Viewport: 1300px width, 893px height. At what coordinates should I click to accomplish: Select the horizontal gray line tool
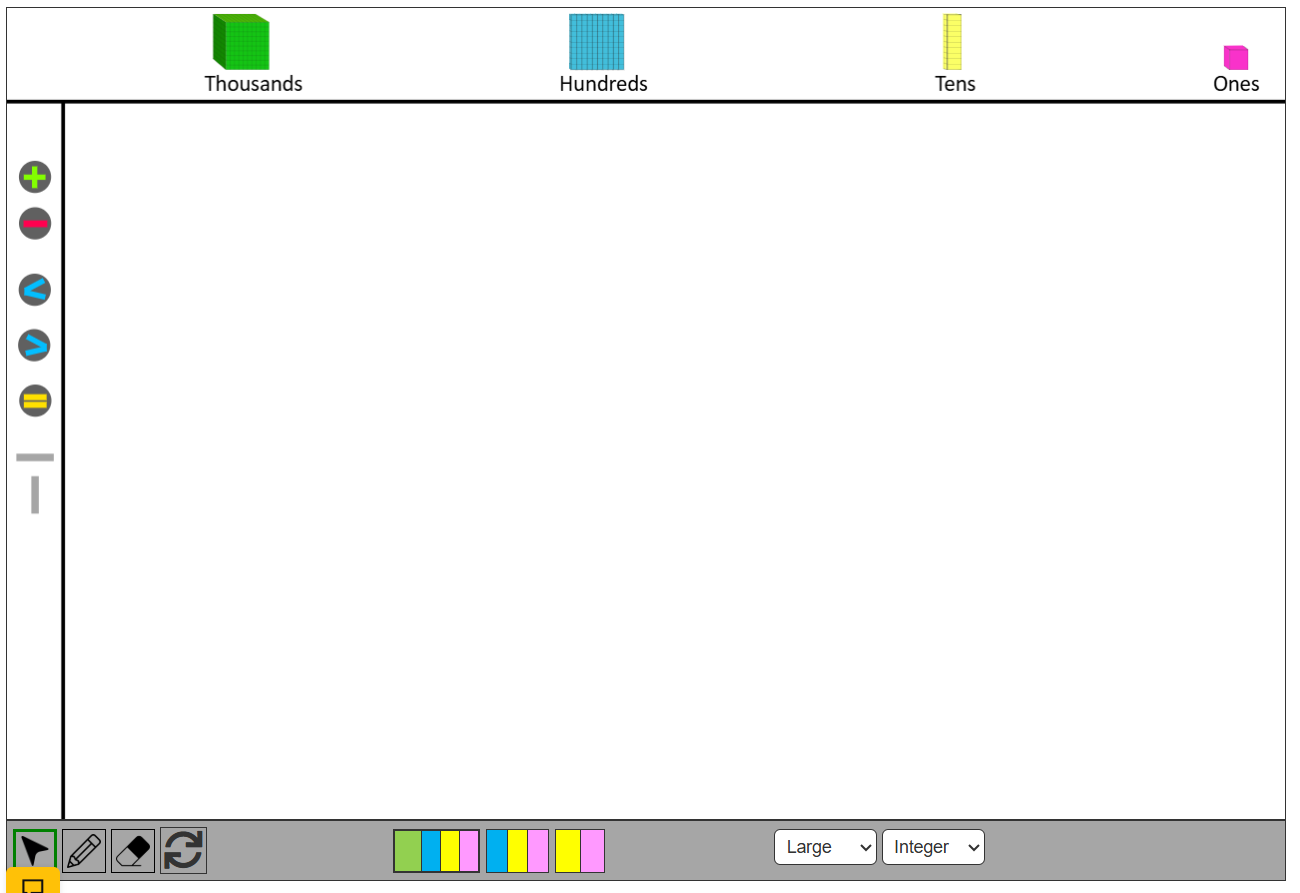click(35, 457)
